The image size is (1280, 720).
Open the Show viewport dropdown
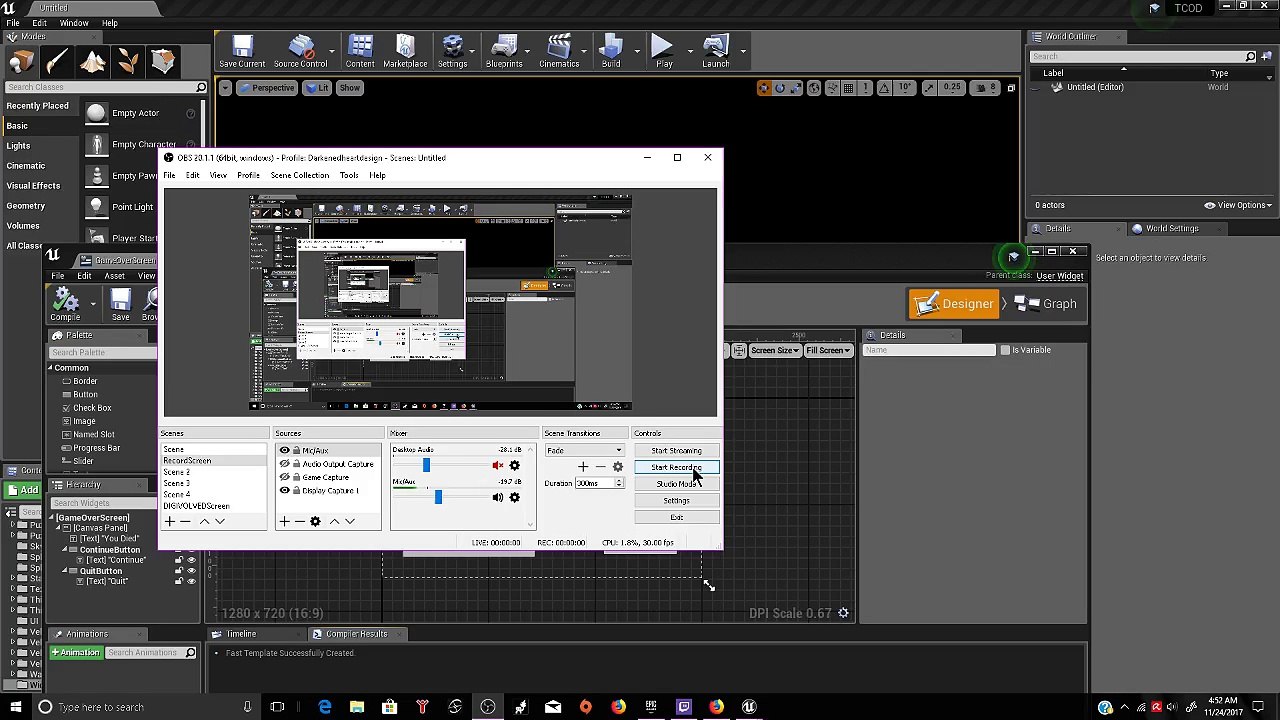(349, 88)
